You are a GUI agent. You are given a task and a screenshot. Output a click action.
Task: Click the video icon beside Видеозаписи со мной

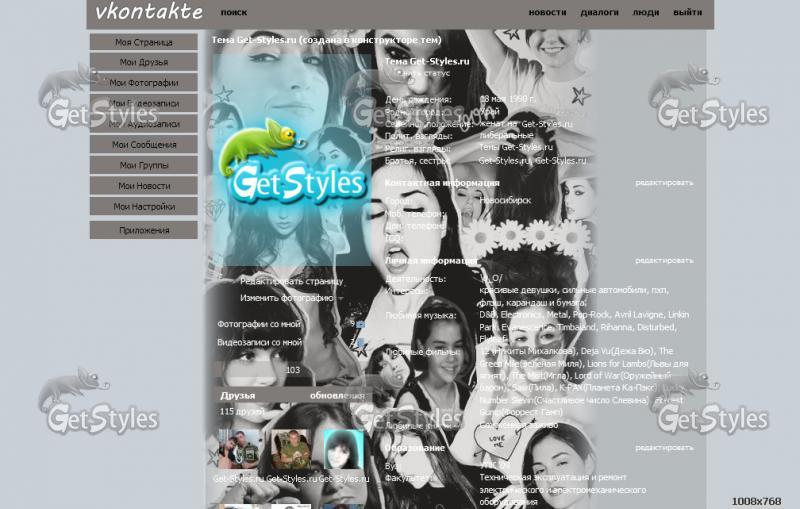[360, 343]
